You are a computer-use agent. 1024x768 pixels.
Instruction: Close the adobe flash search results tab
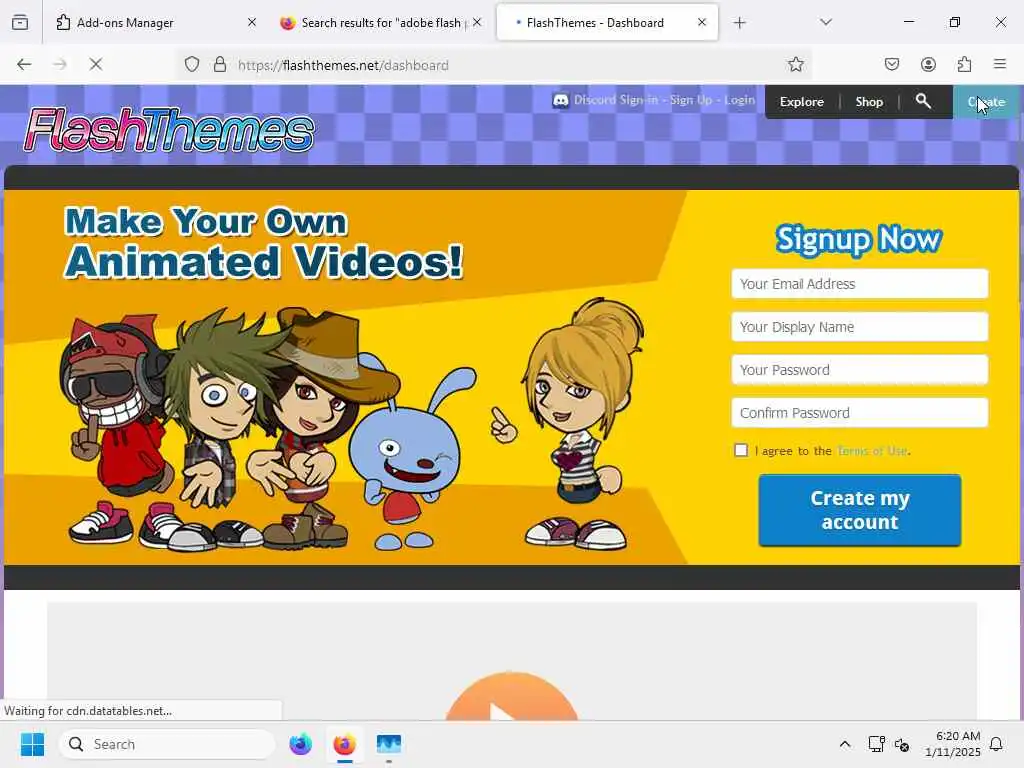pyautogui.click(x=477, y=23)
